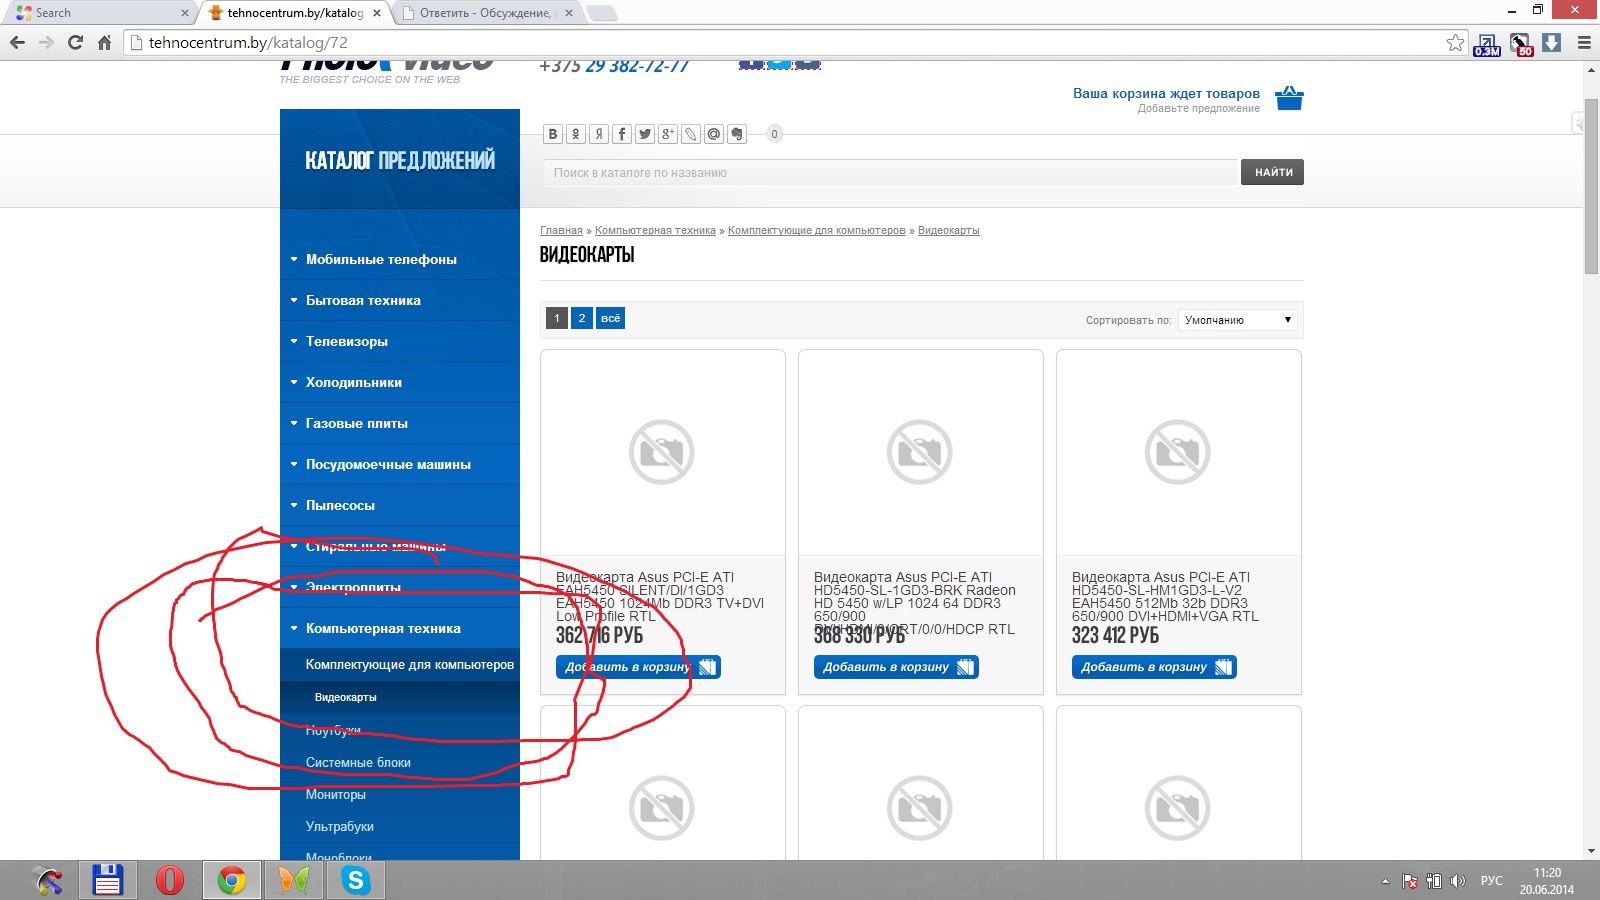Click the floppy disk taskbar icon
This screenshot has width=1600, height=900.
[107, 880]
